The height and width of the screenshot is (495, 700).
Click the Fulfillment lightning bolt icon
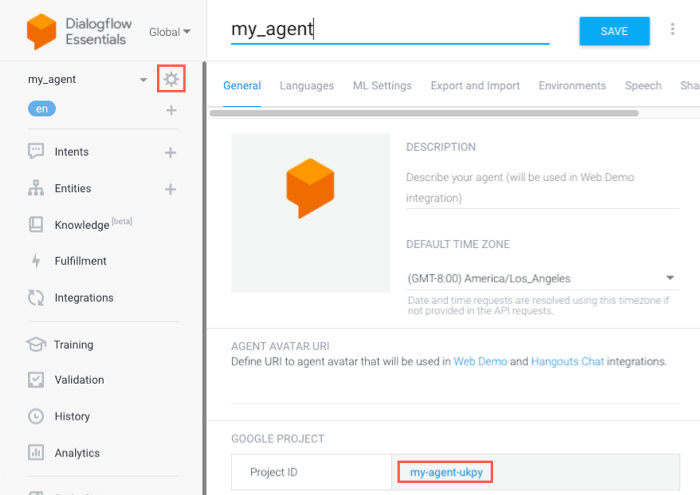pyautogui.click(x=36, y=261)
